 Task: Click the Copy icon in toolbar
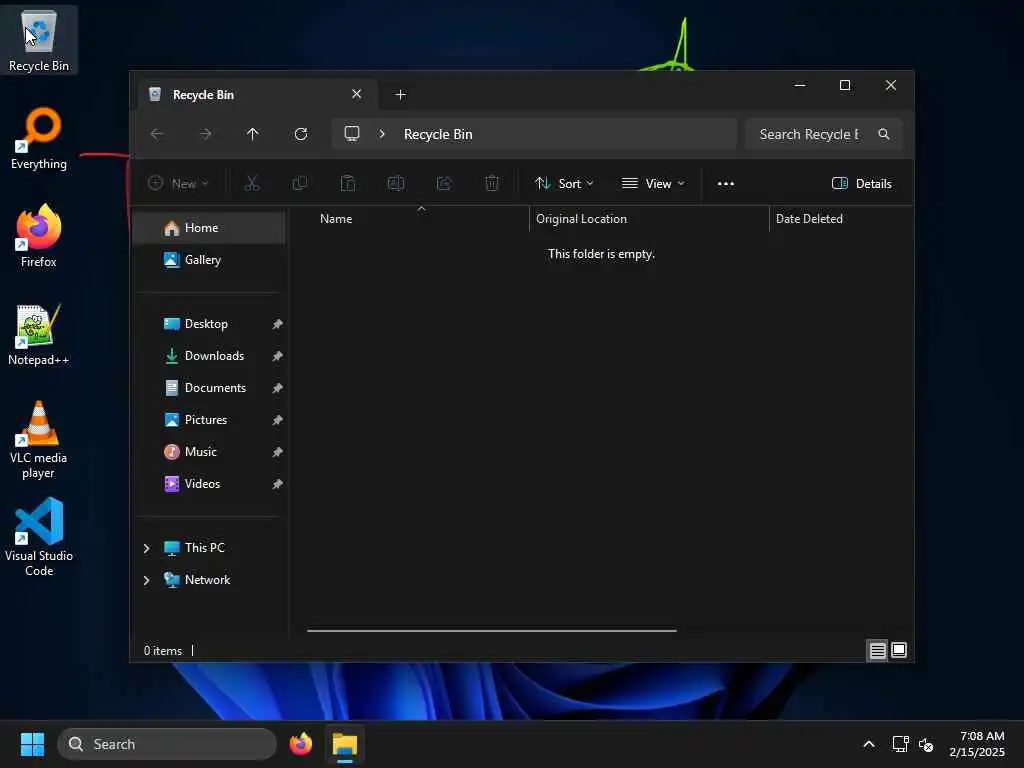[x=300, y=184]
